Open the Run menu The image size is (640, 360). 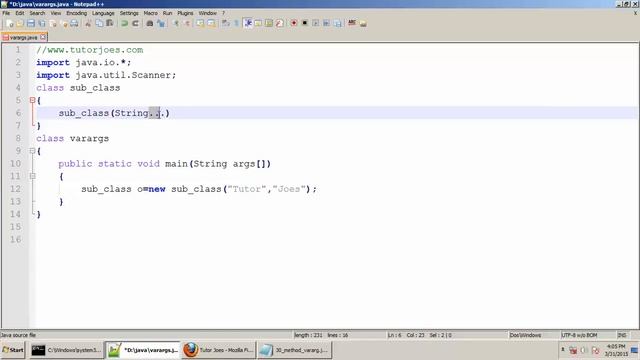[x=167, y=13]
